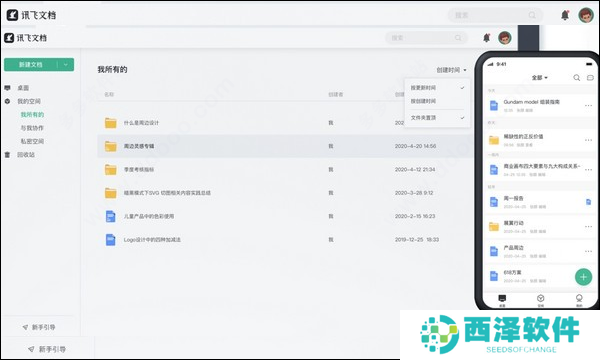The height and width of the screenshot is (360, 600).
Task: Click the document icon of 儿童产品中的色彩使用
Action: 111,216
